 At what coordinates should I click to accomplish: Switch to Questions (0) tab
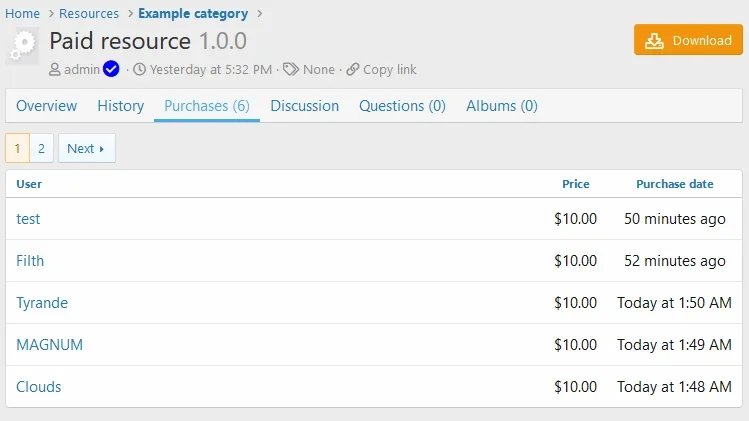pyautogui.click(x=402, y=106)
